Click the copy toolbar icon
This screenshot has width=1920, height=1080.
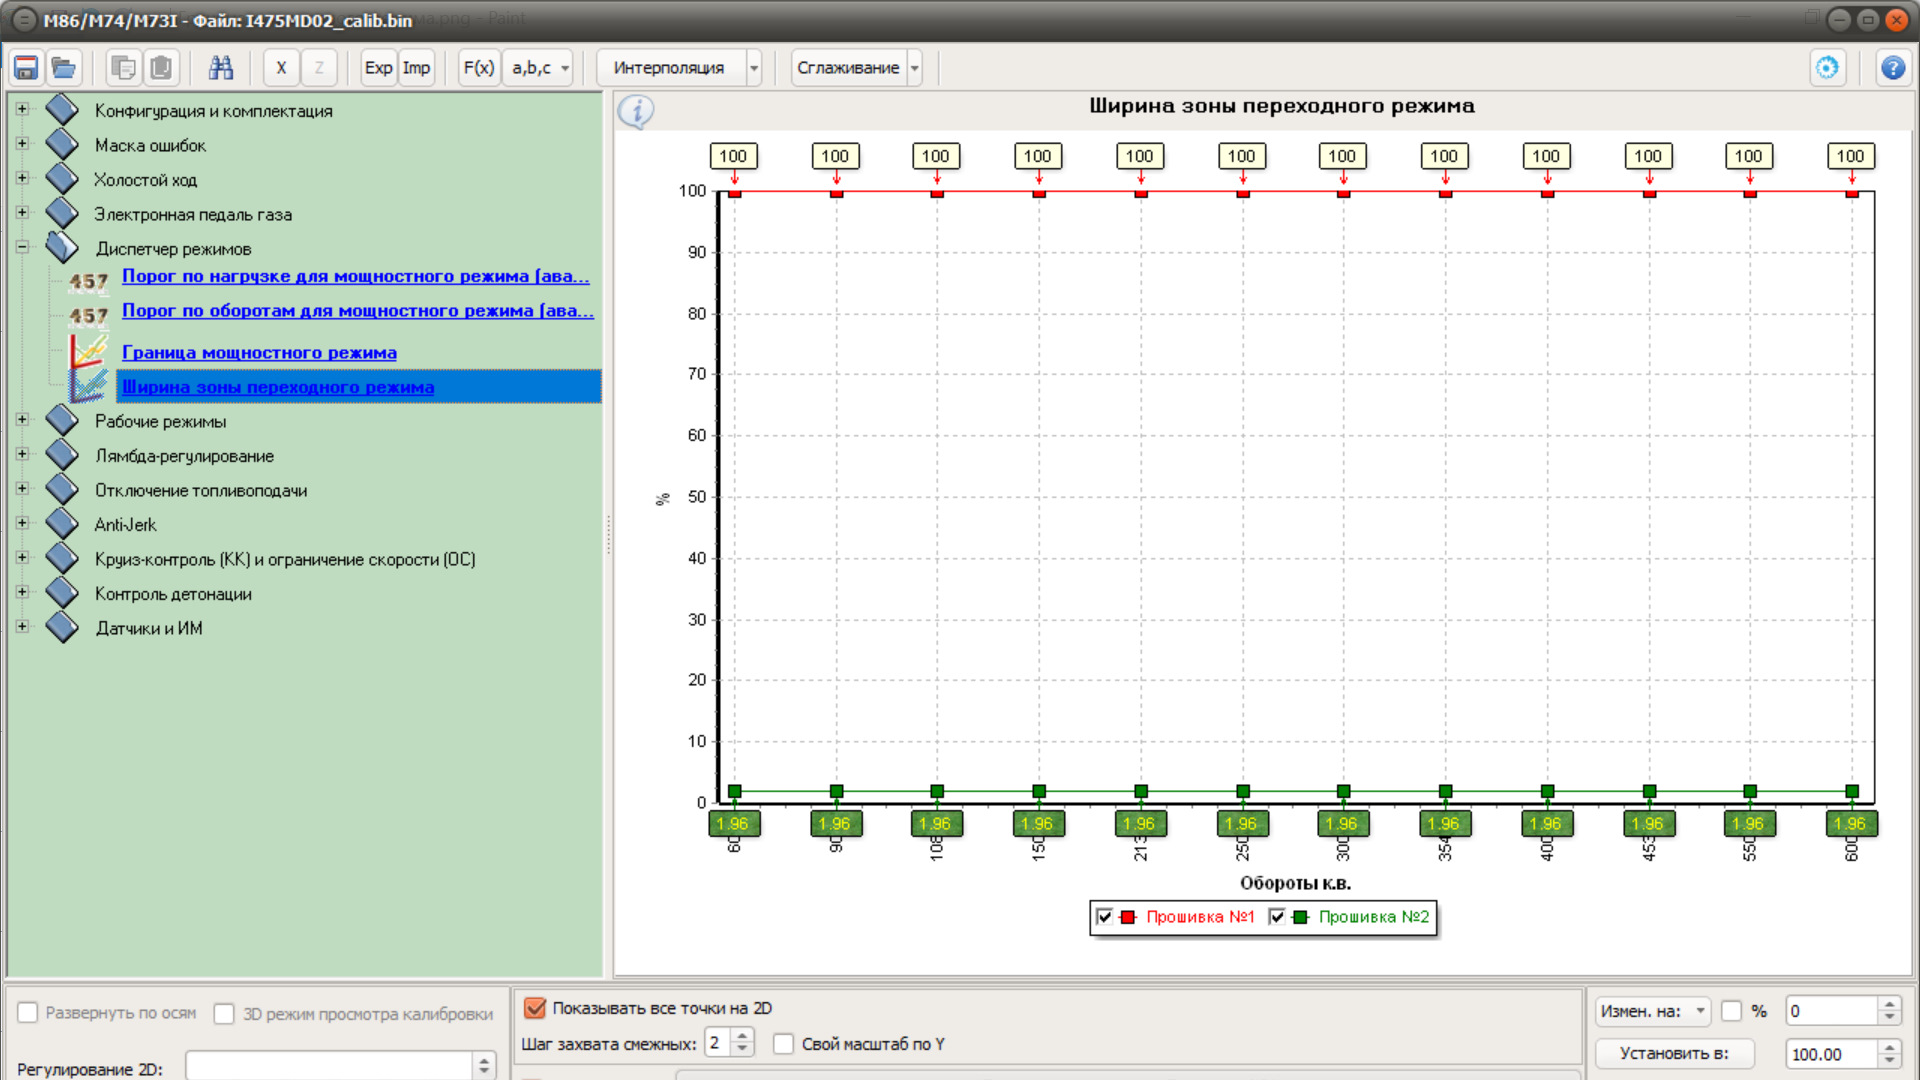tap(123, 68)
